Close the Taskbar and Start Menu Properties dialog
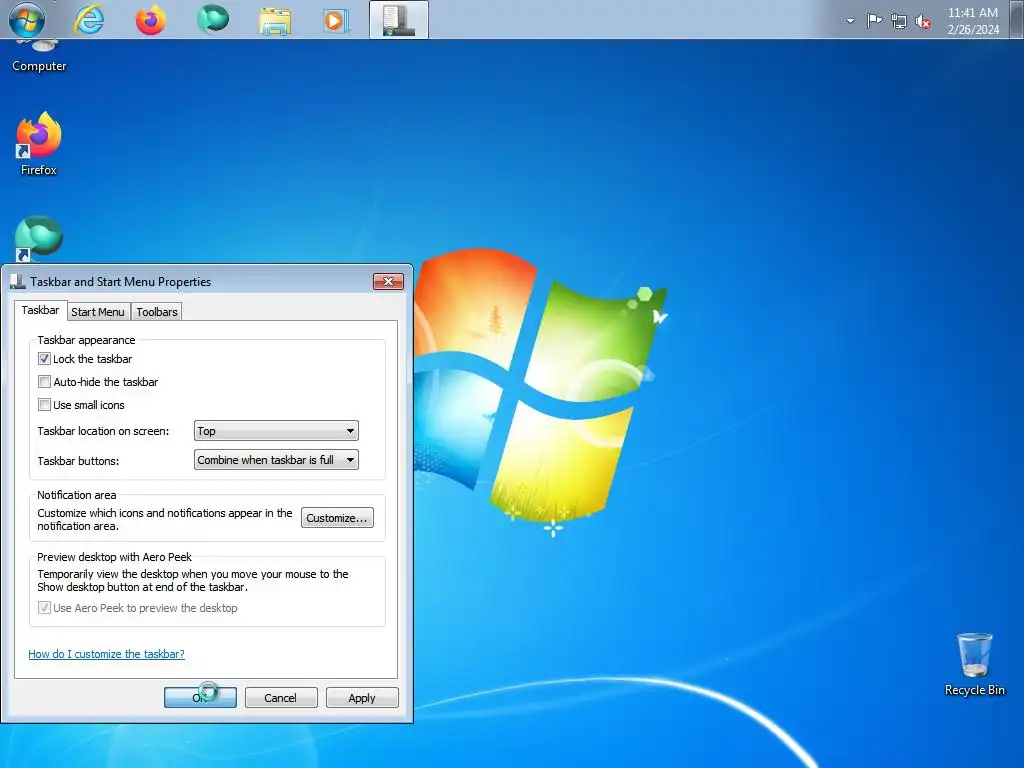The width and height of the screenshot is (1024, 768). [389, 281]
